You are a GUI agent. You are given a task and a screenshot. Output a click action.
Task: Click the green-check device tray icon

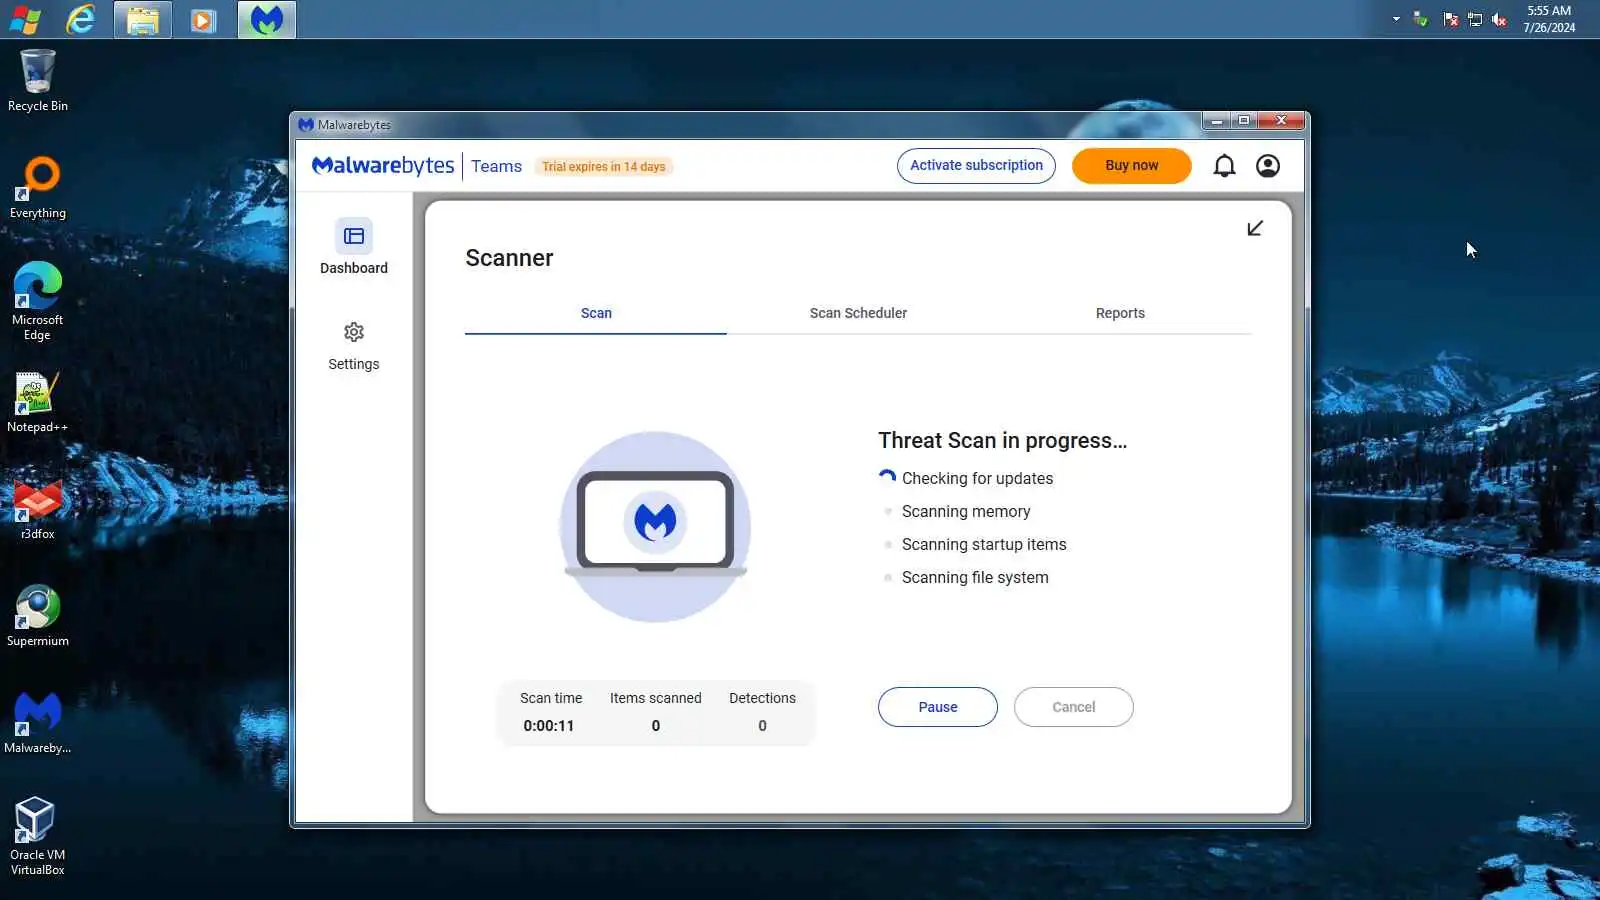click(x=1420, y=19)
